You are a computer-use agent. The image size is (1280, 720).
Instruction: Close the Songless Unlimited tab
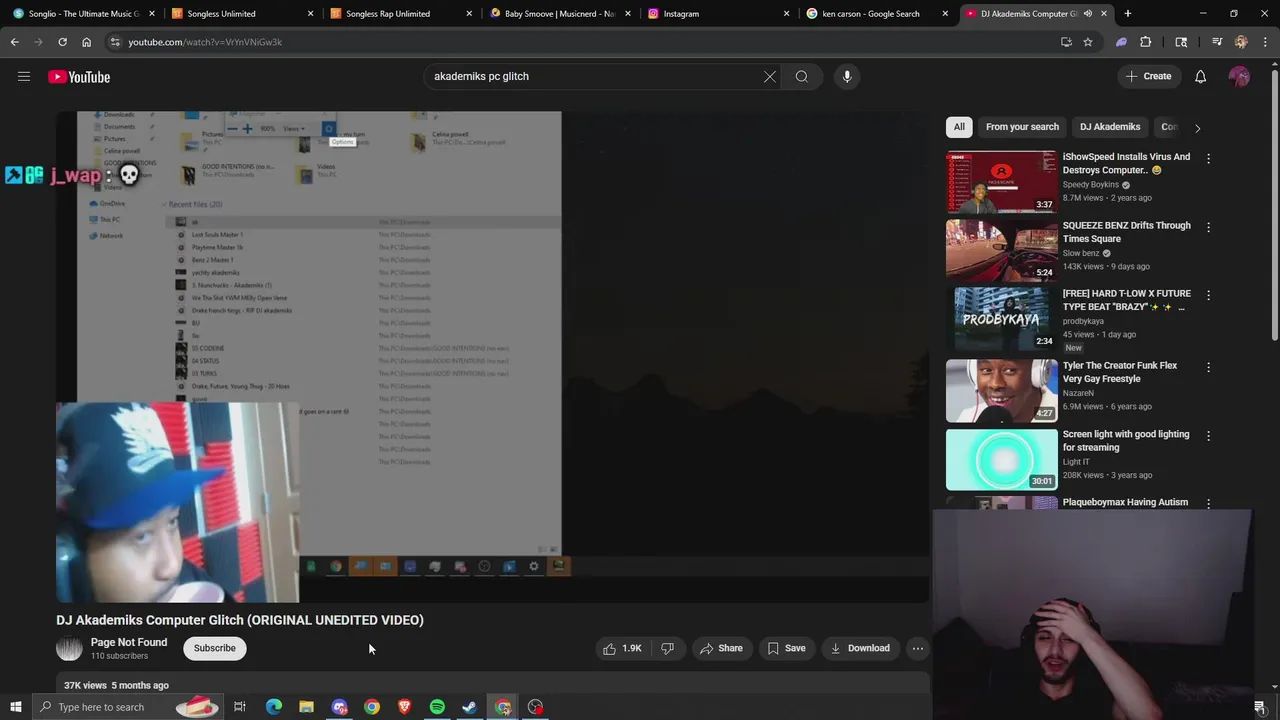(x=310, y=14)
